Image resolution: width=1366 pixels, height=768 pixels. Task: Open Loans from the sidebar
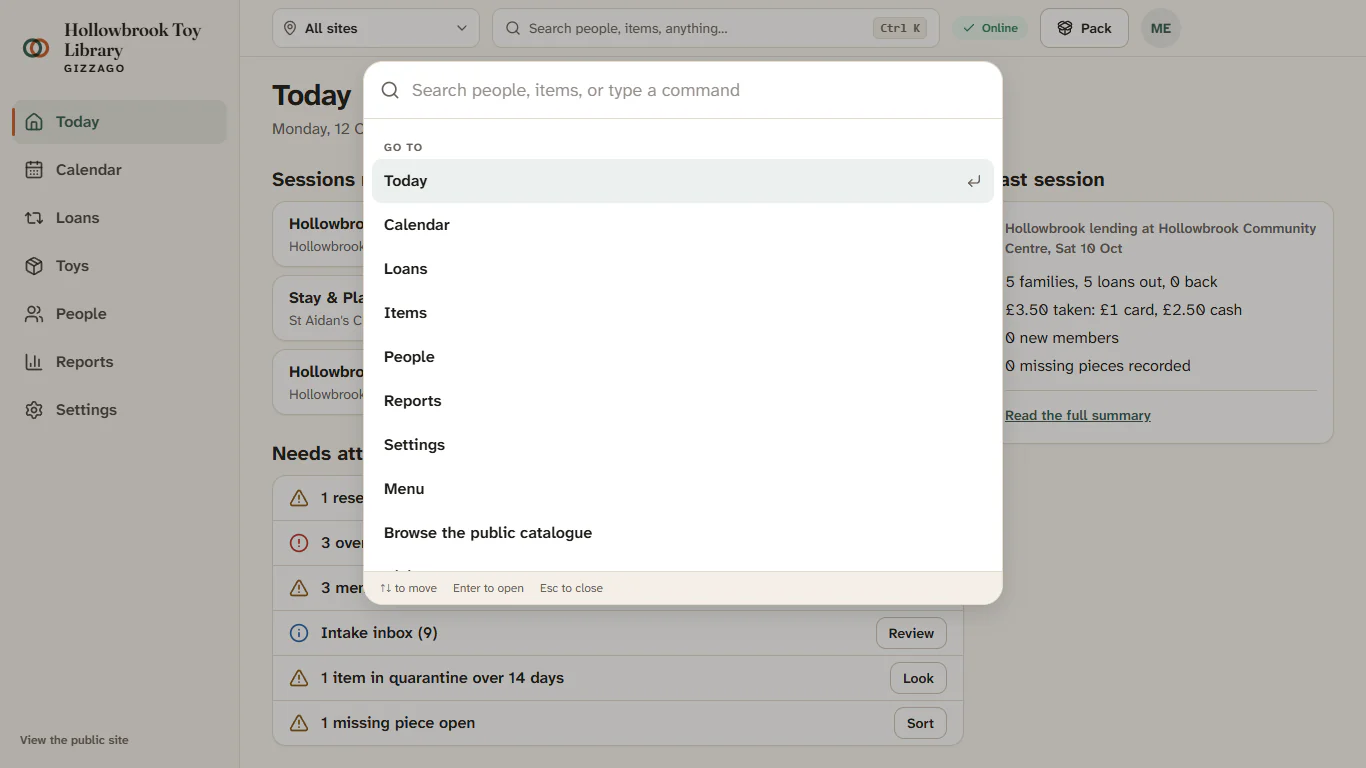119,218
